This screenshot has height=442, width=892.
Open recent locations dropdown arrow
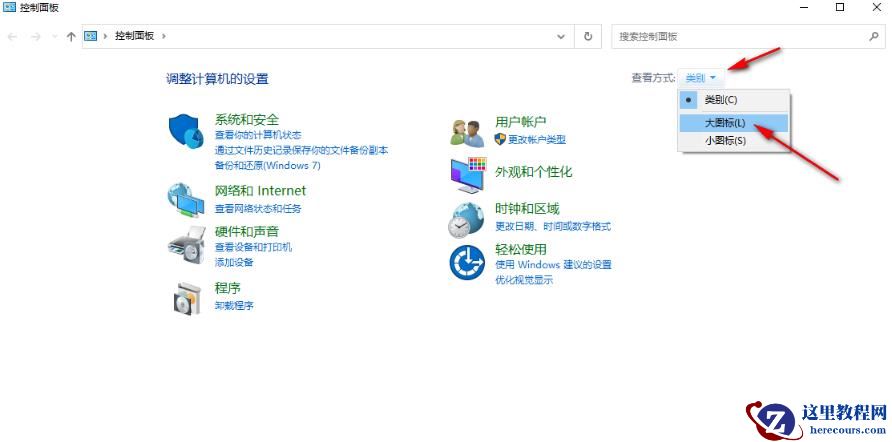pyautogui.click(x=55, y=36)
